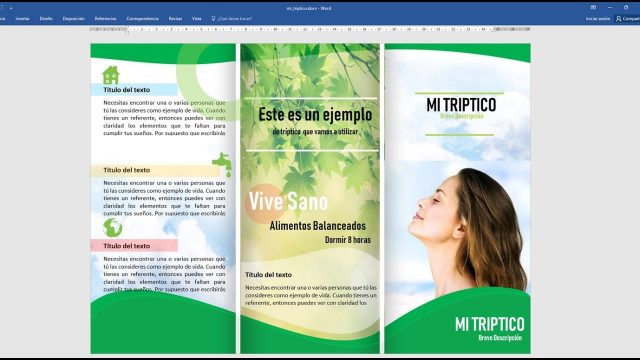Switch to the Referencias tab
The width and height of the screenshot is (640, 360).
105,19
